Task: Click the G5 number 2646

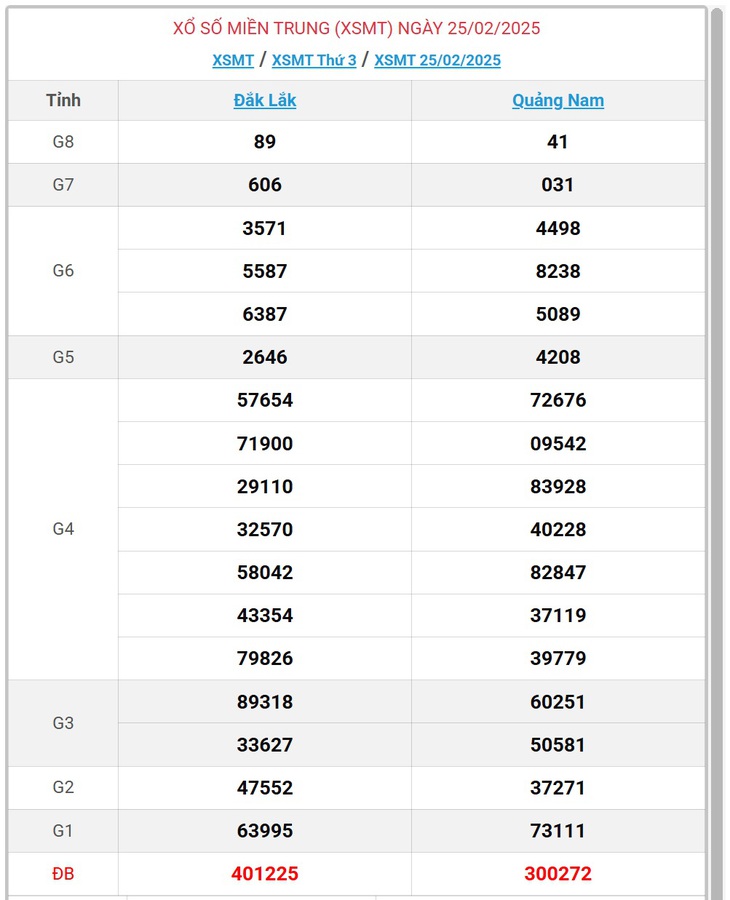Action: [265, 357]
